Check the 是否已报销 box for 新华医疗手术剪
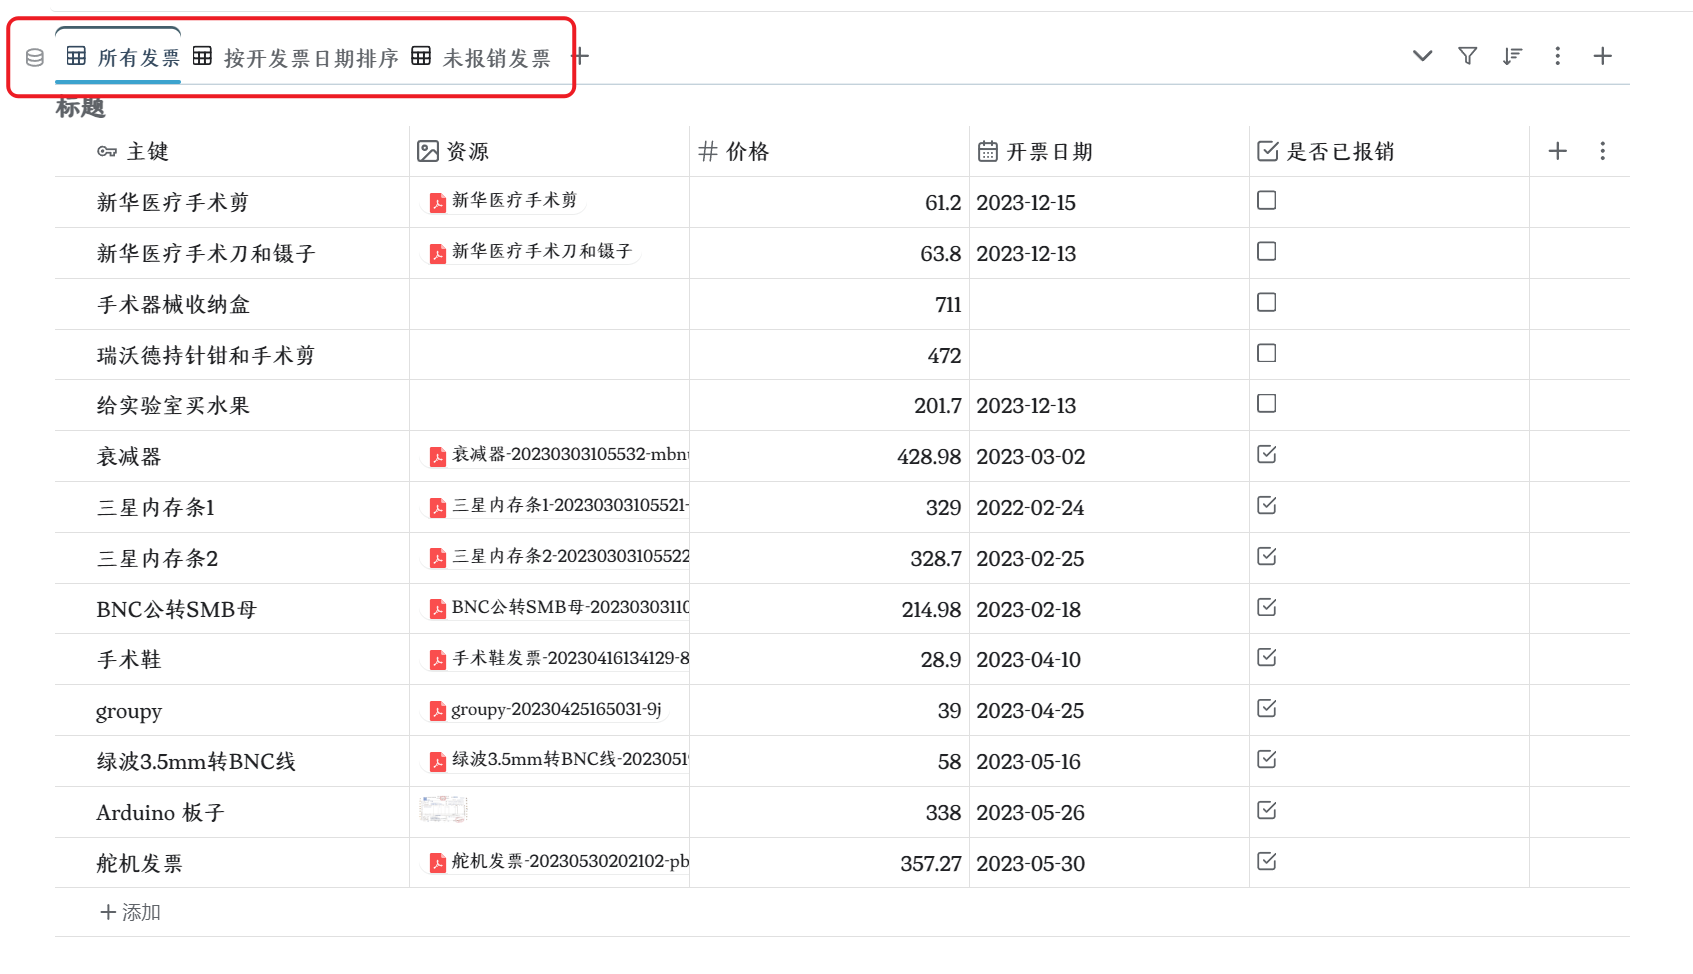 (x=1267, y=201)
